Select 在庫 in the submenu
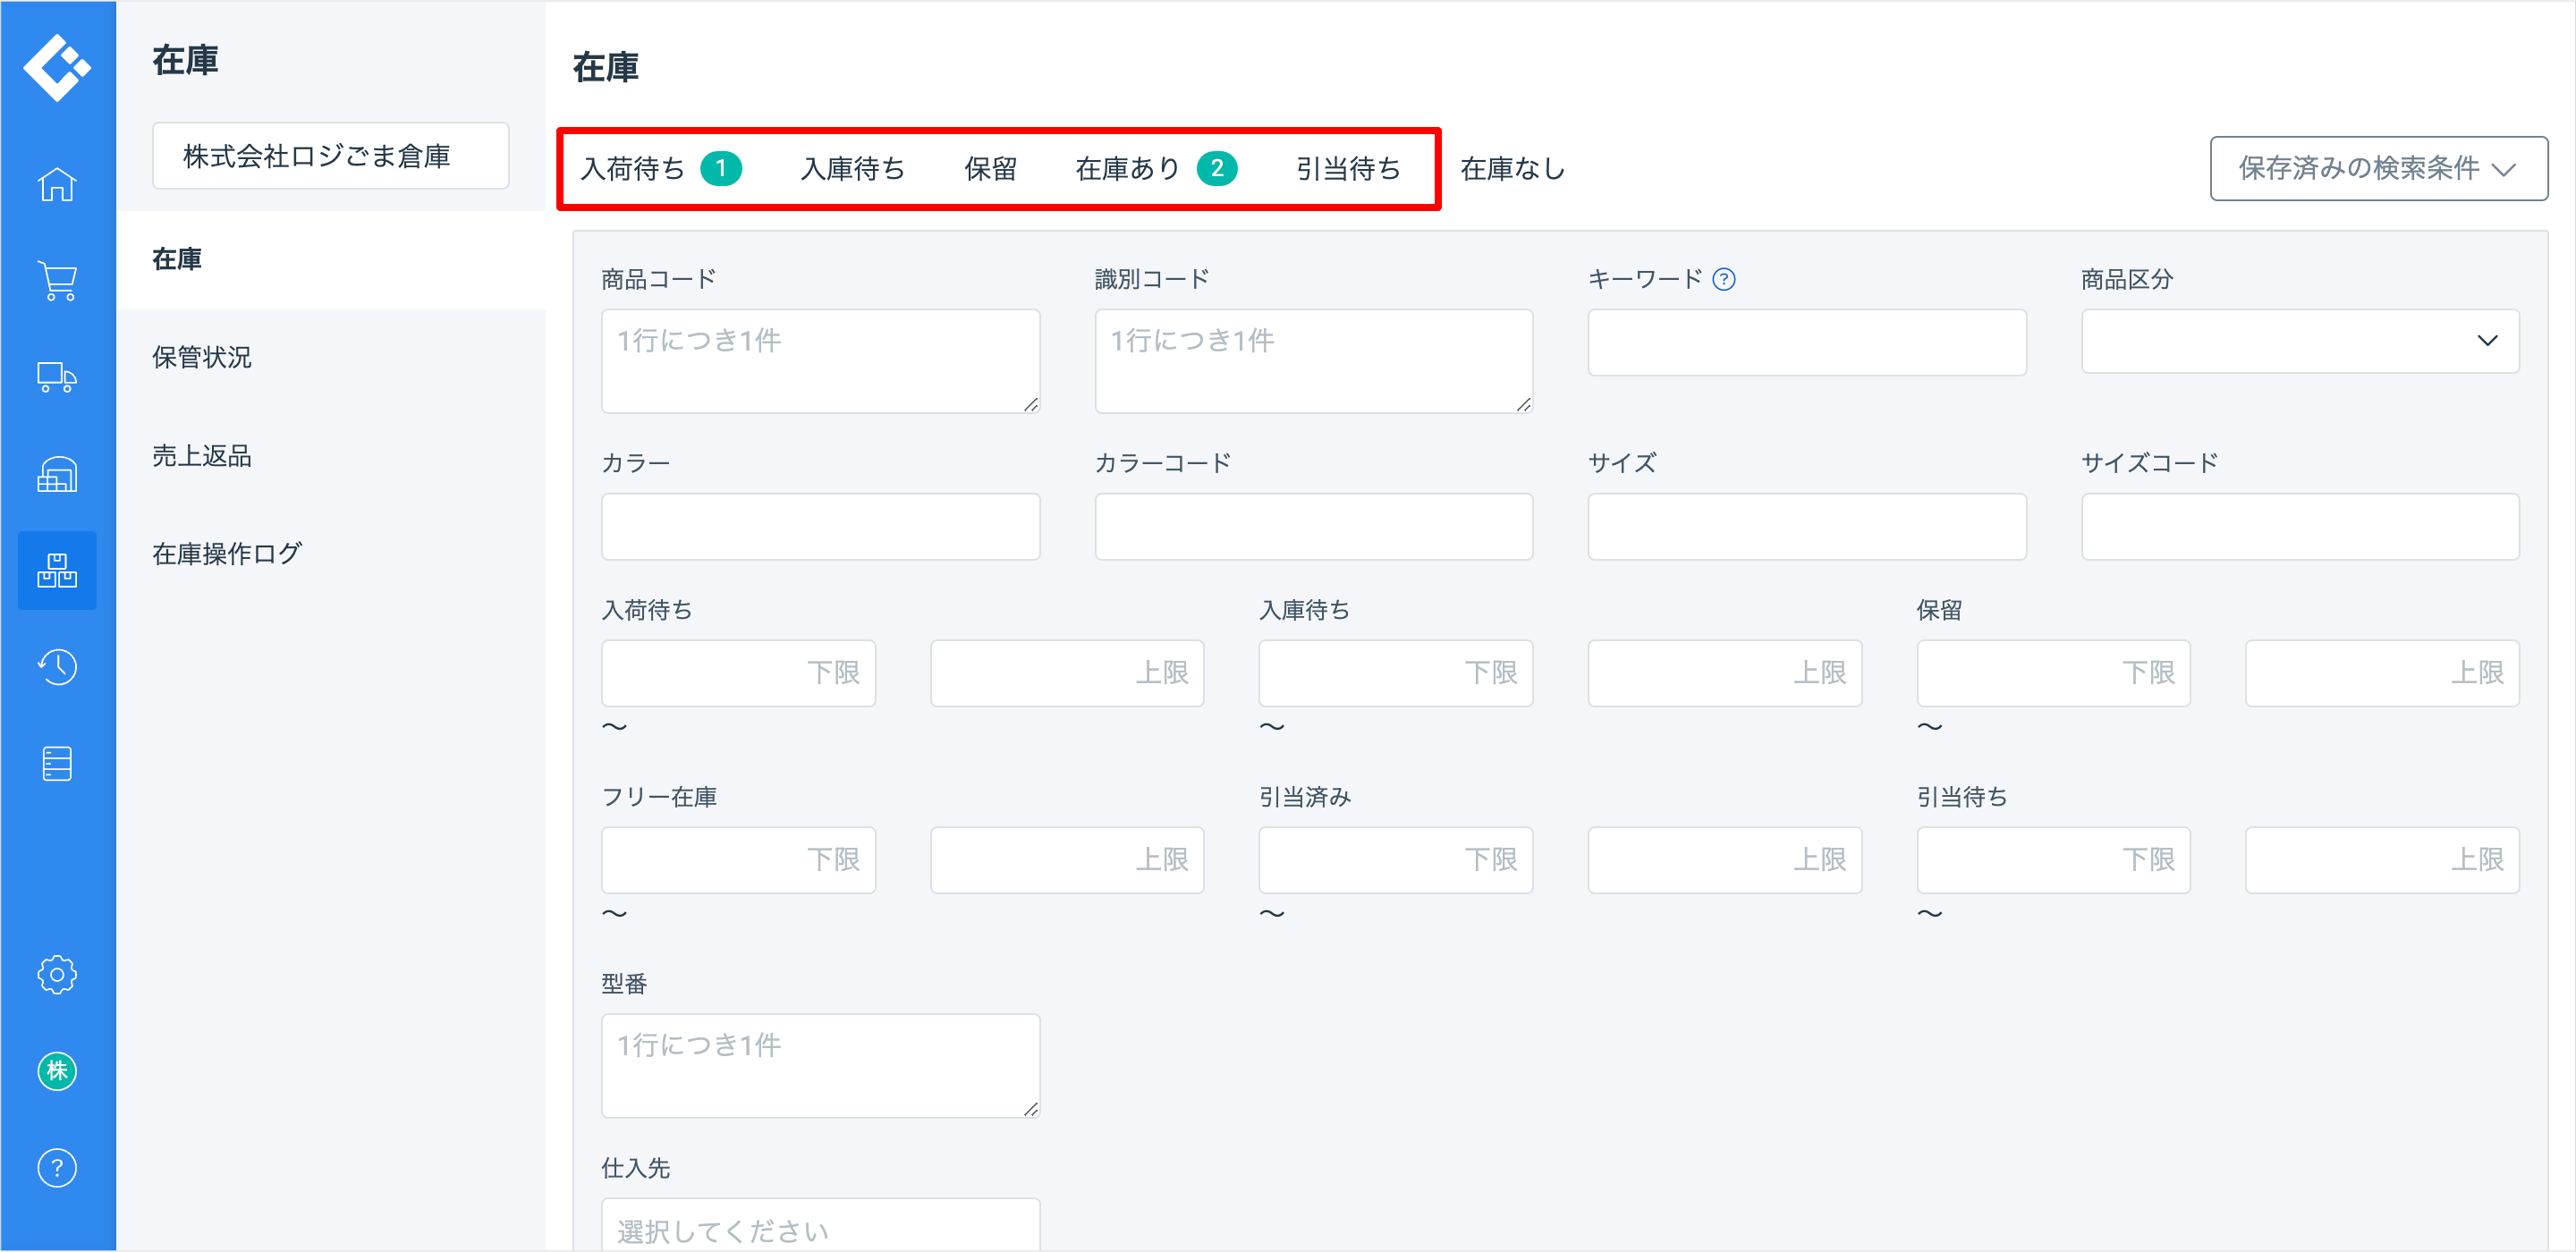 [x=331, y=259]
